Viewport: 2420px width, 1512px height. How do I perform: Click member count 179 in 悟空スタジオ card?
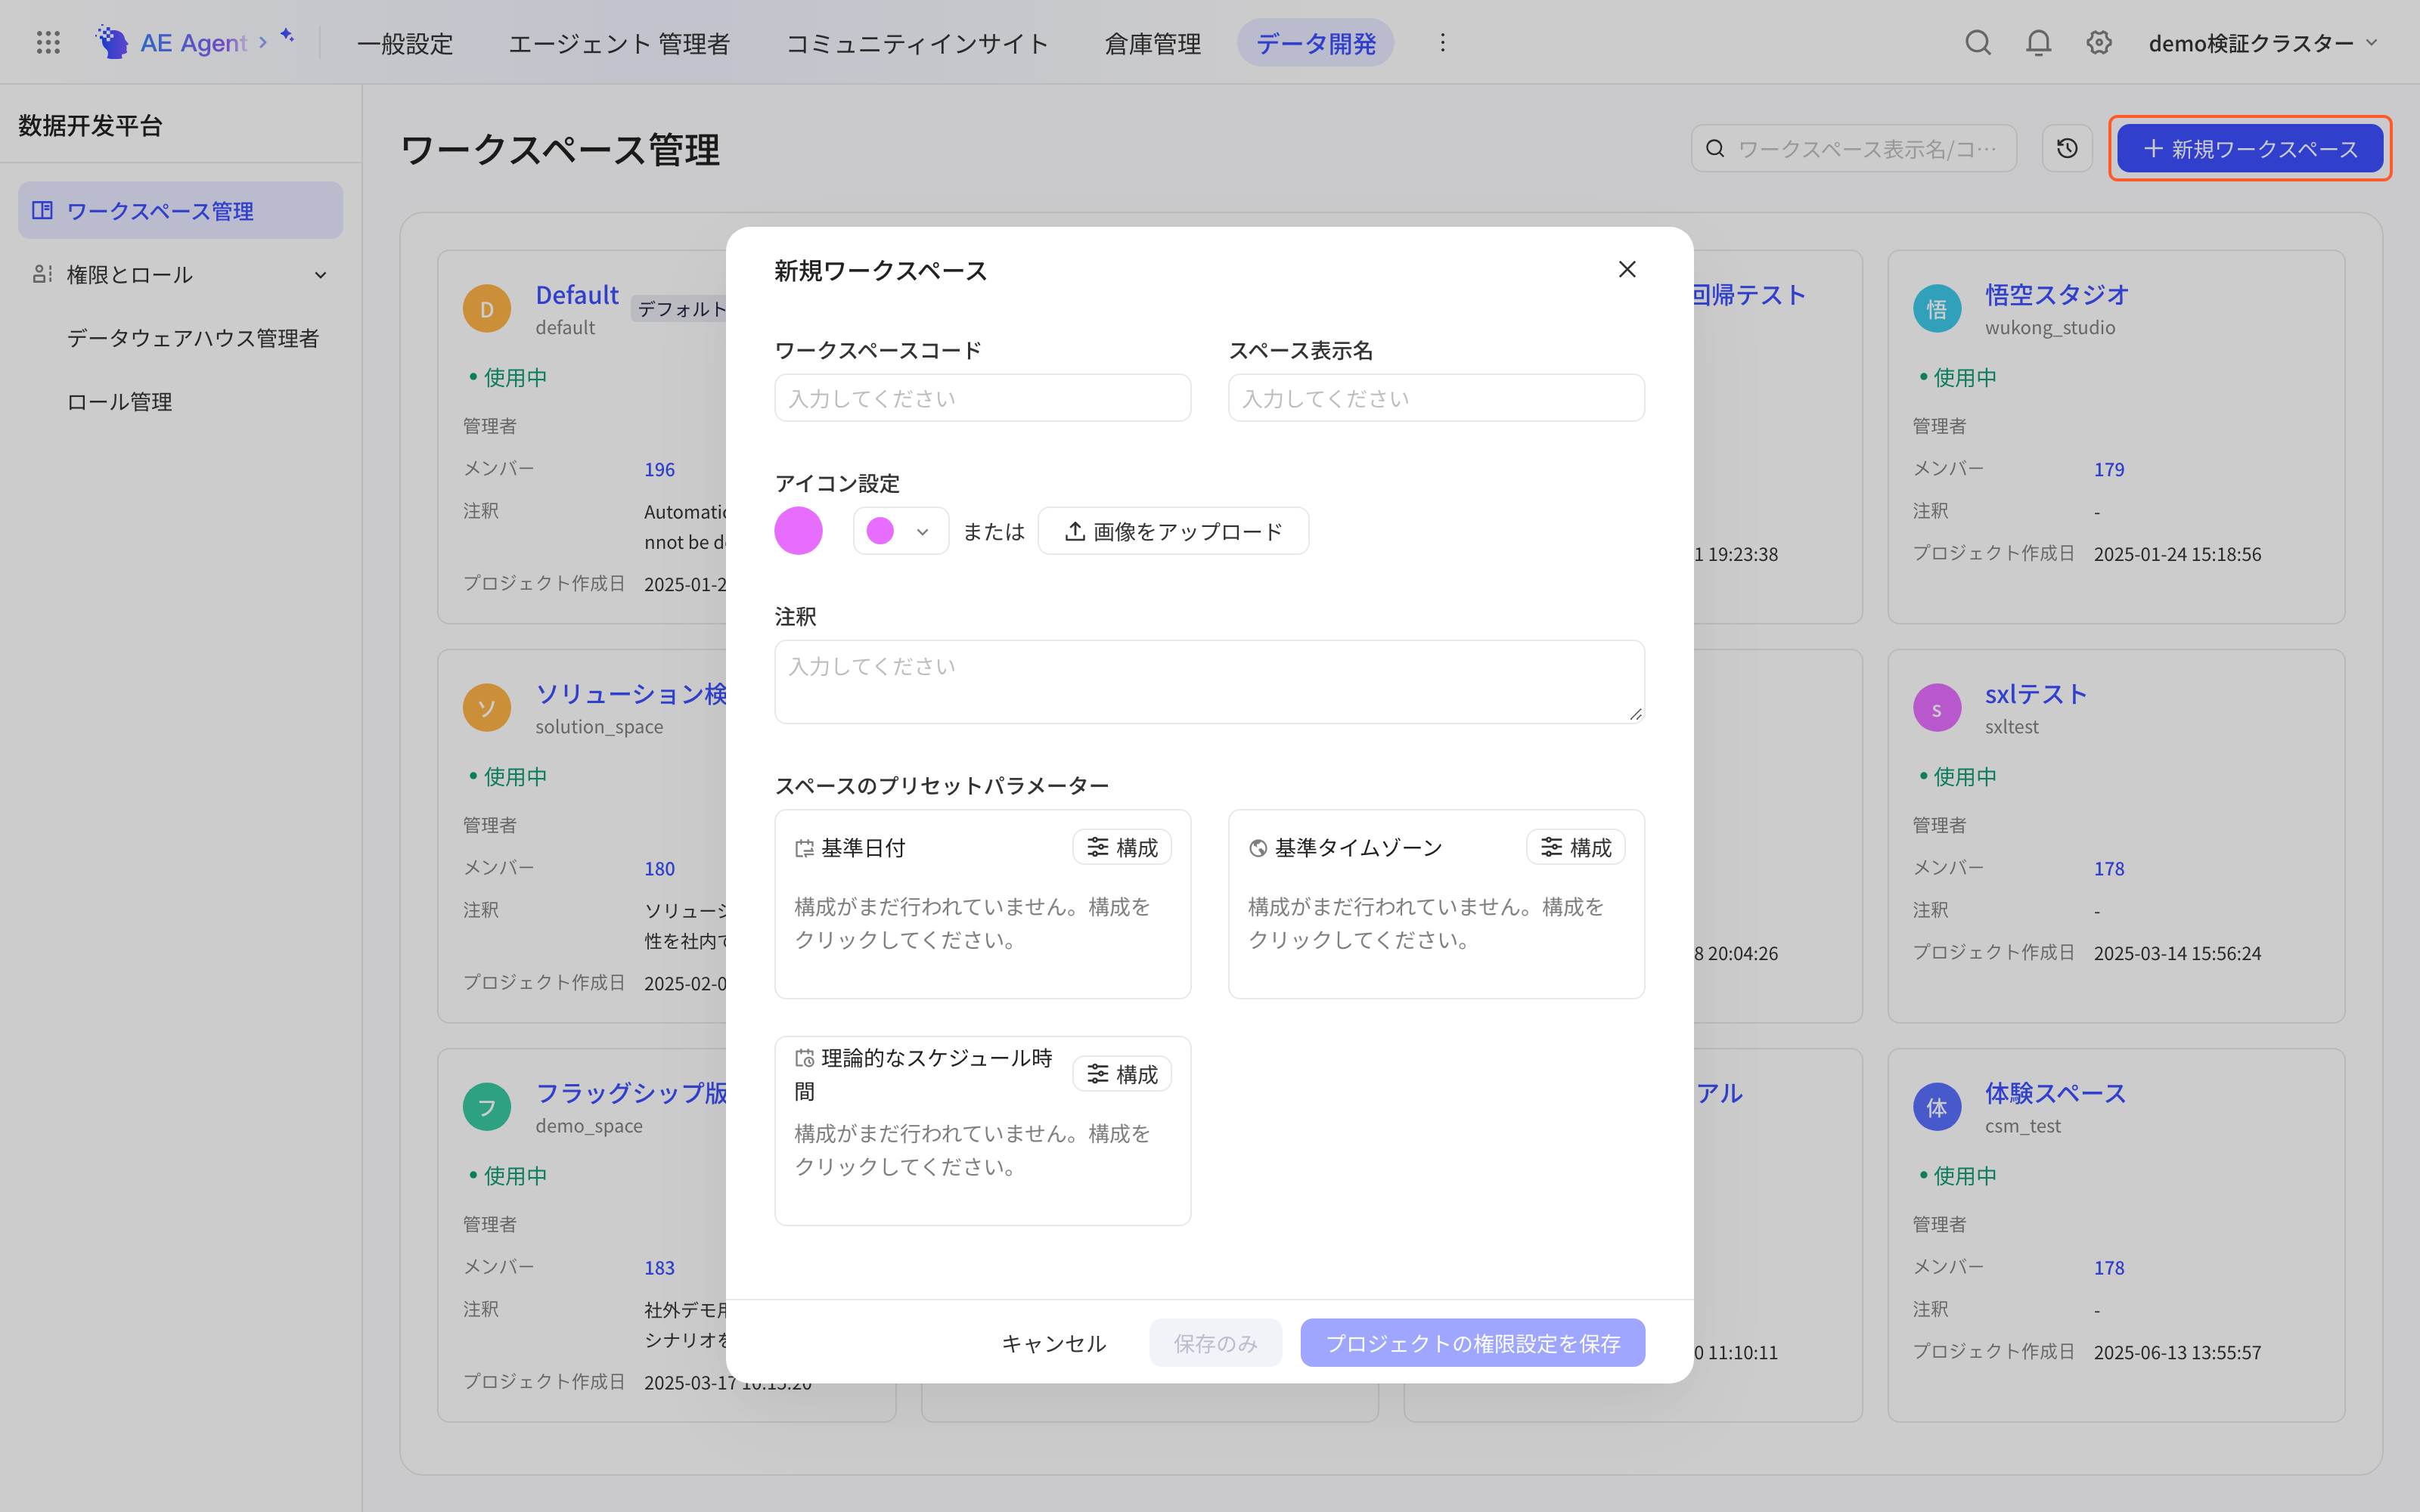click(x=2109, y=469)
